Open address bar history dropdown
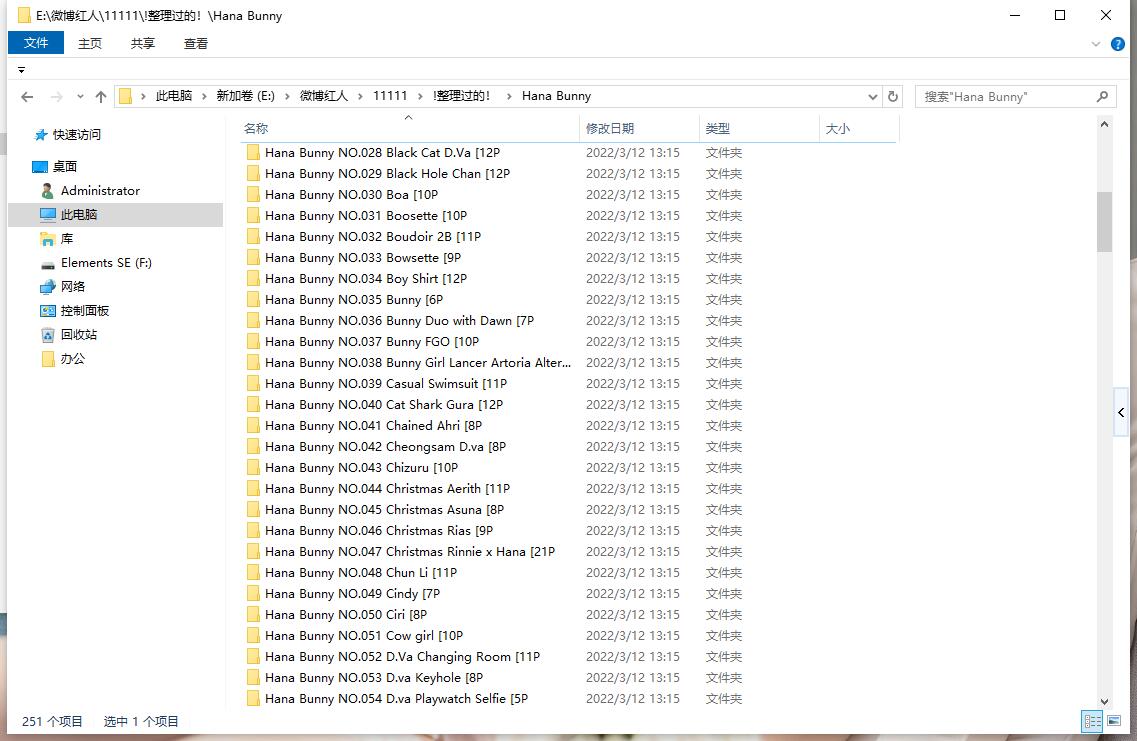Screen dimensions: 1137x741 coord(872,96)
